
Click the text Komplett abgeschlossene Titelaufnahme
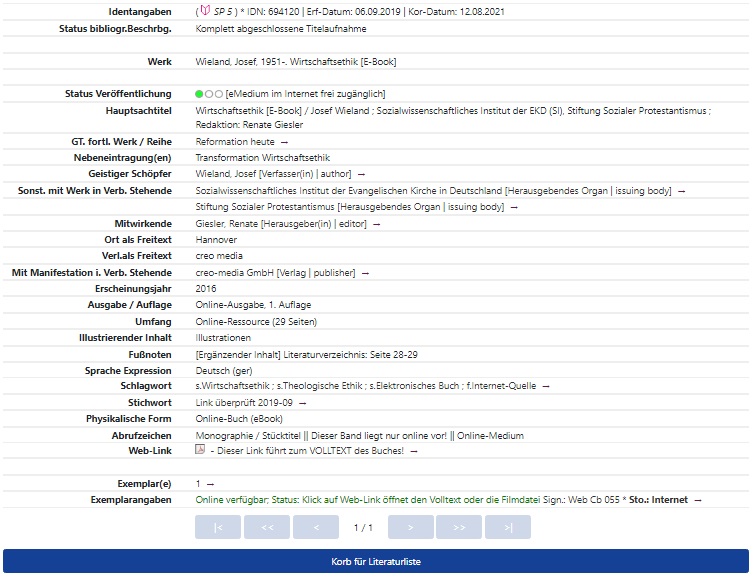pyautogui.click(x=281, y=29)
